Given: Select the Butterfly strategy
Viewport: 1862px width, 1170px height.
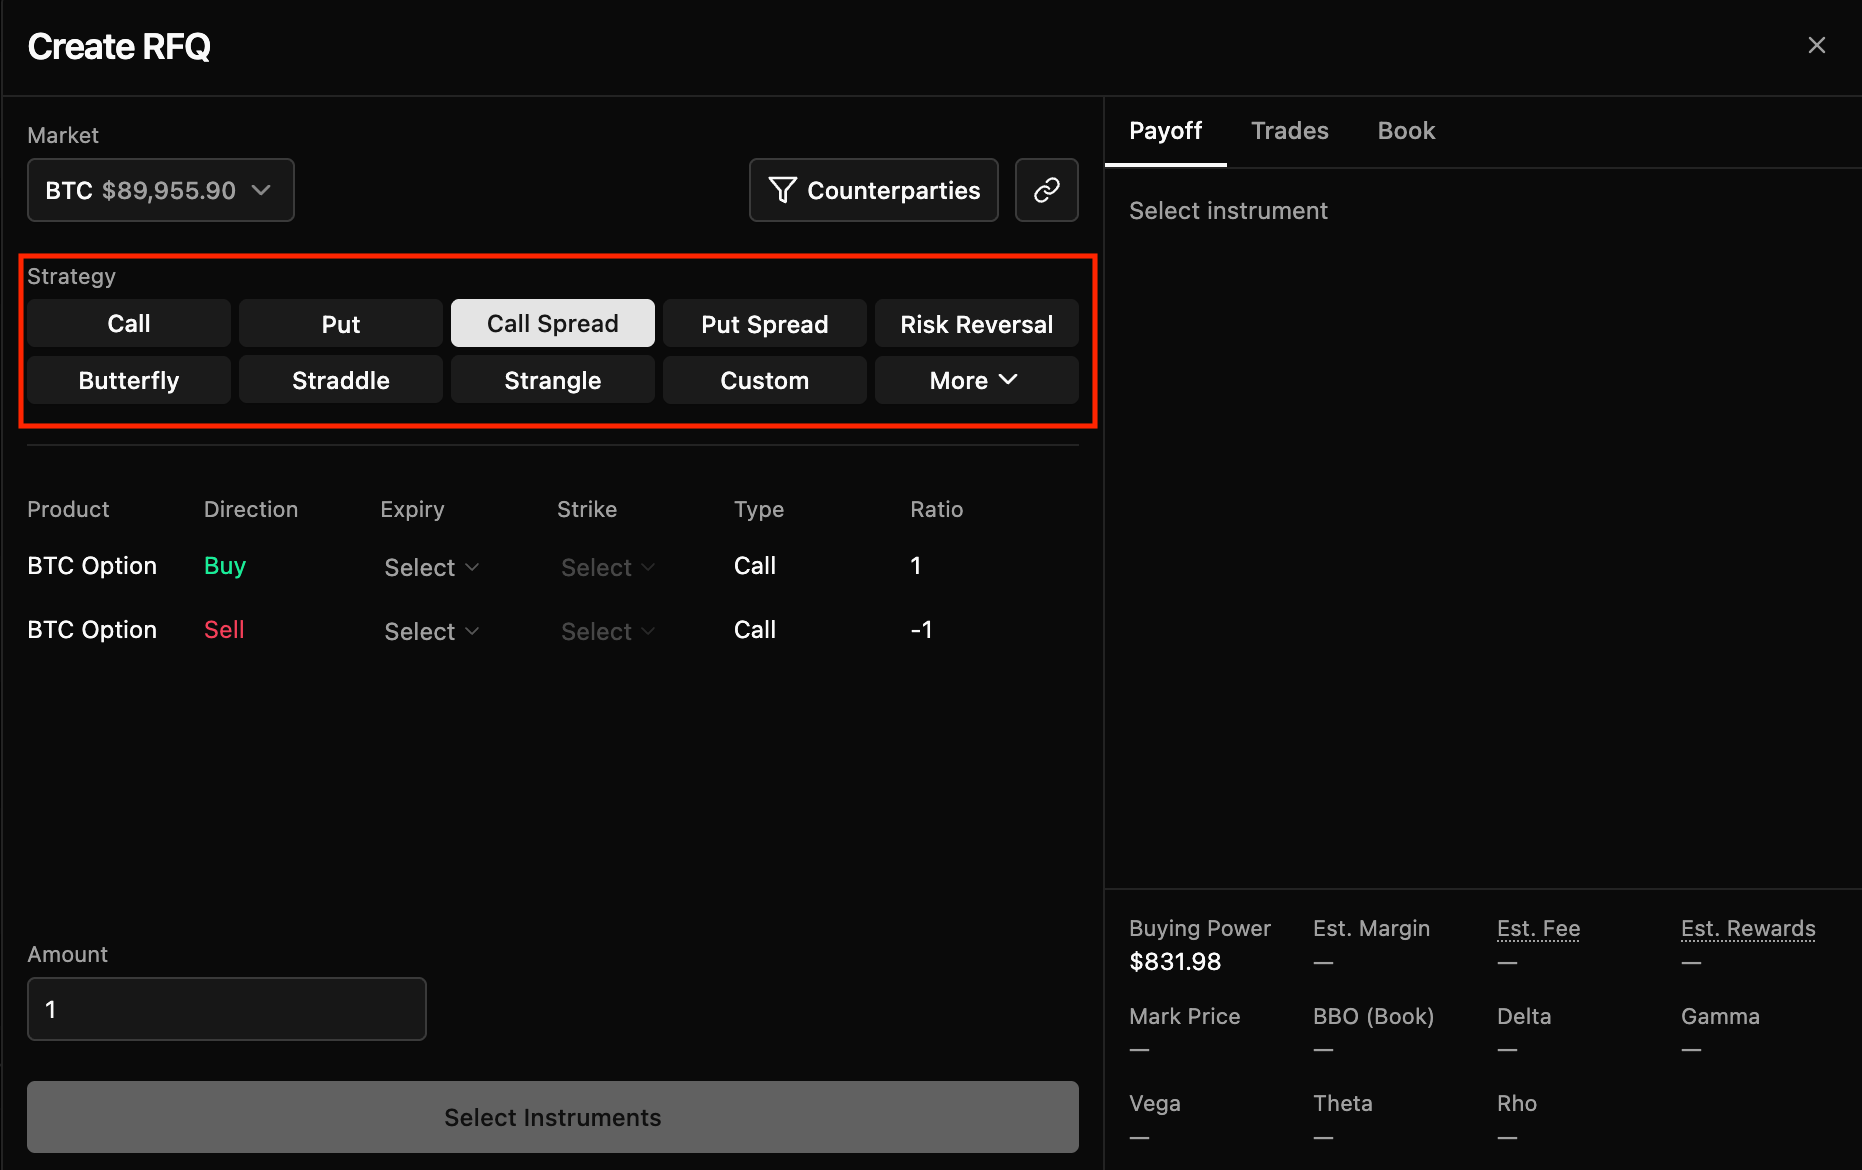Looking at the screenshot, I should (129, 380).
